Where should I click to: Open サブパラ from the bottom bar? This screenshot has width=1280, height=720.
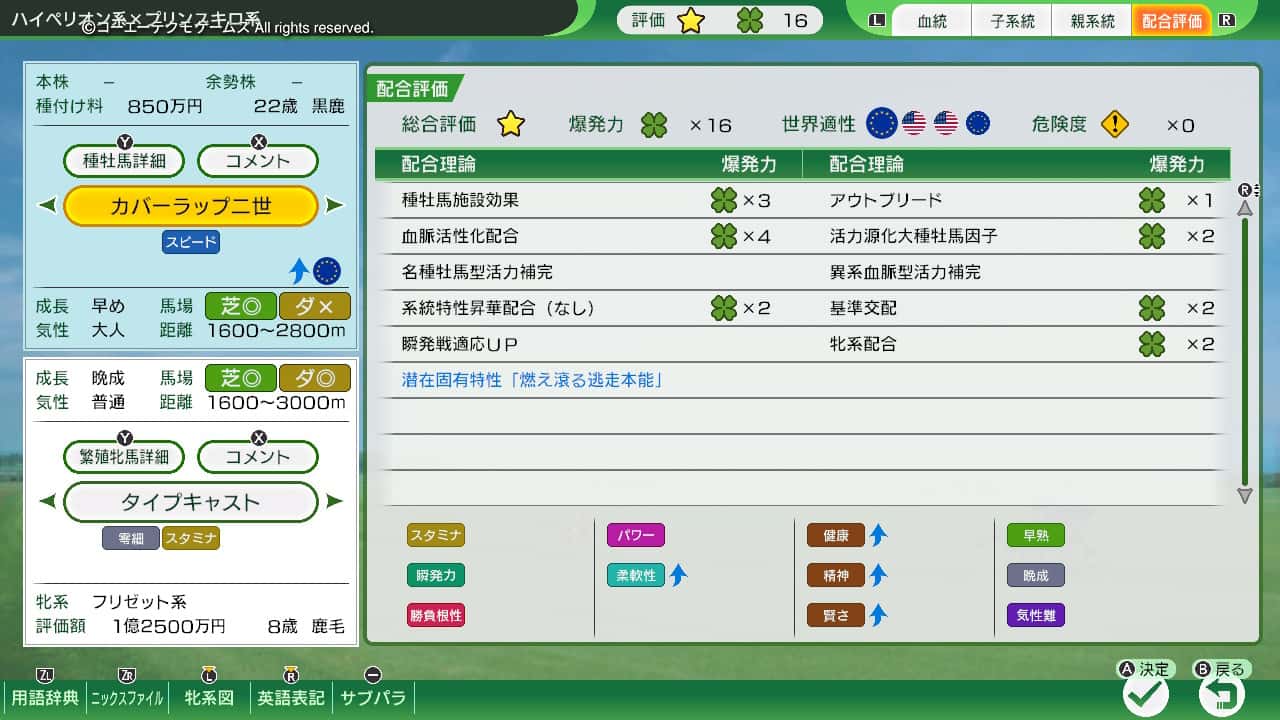click(x=372, y=698)
